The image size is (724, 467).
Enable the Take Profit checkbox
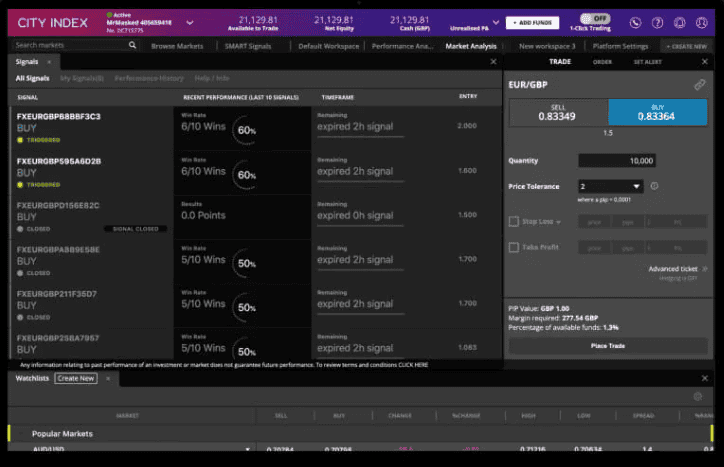513,247
